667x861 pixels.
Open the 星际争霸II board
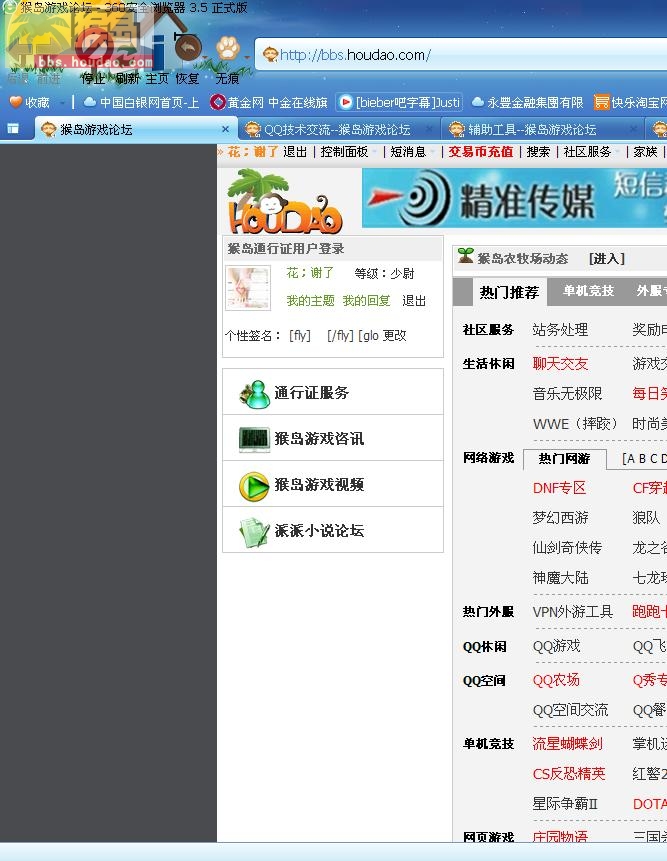click(x=565, y=804)
